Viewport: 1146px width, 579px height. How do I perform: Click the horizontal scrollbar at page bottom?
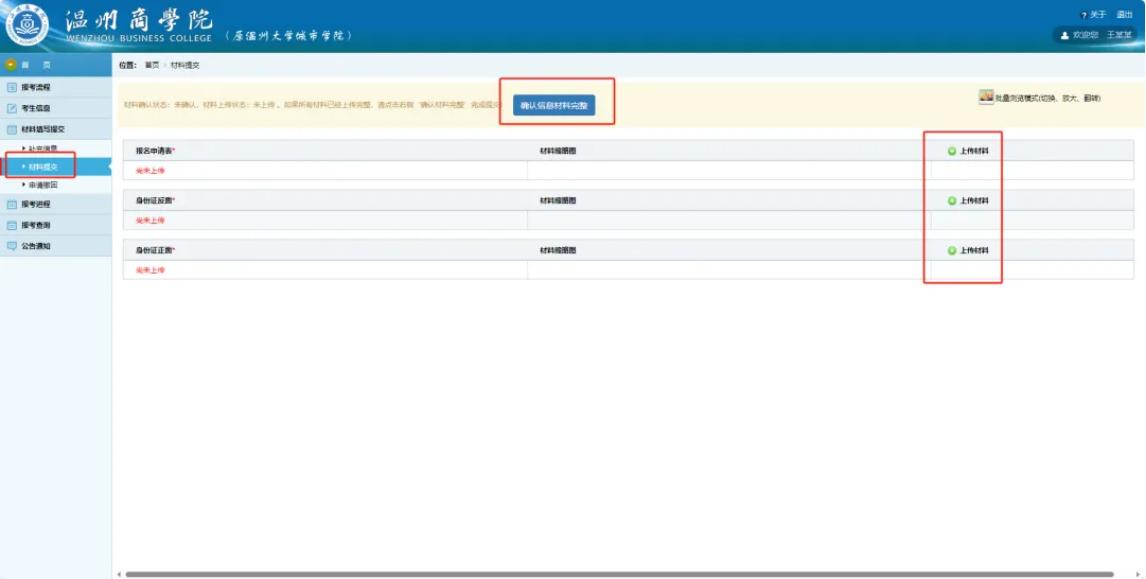click(600, 574)
